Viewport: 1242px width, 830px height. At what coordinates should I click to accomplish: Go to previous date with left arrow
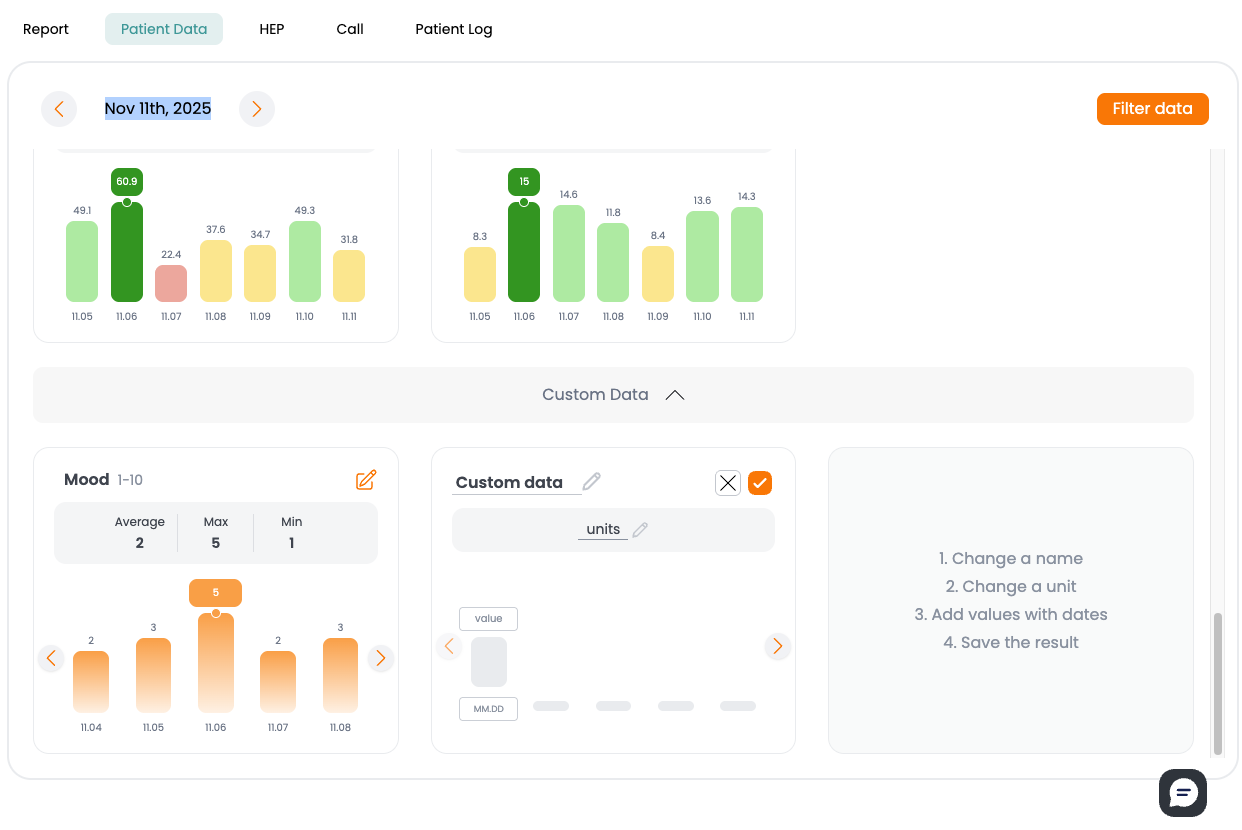(58, 108)
